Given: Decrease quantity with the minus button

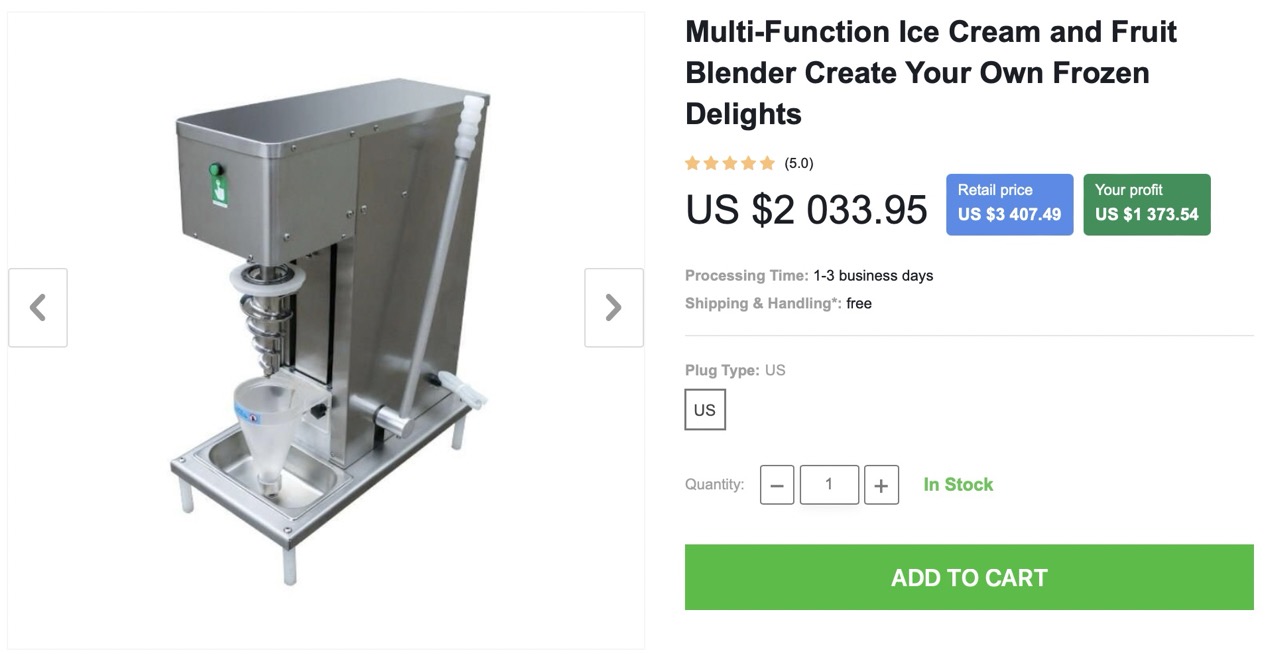Looking at the screenshot, I should tap(777, 485).
